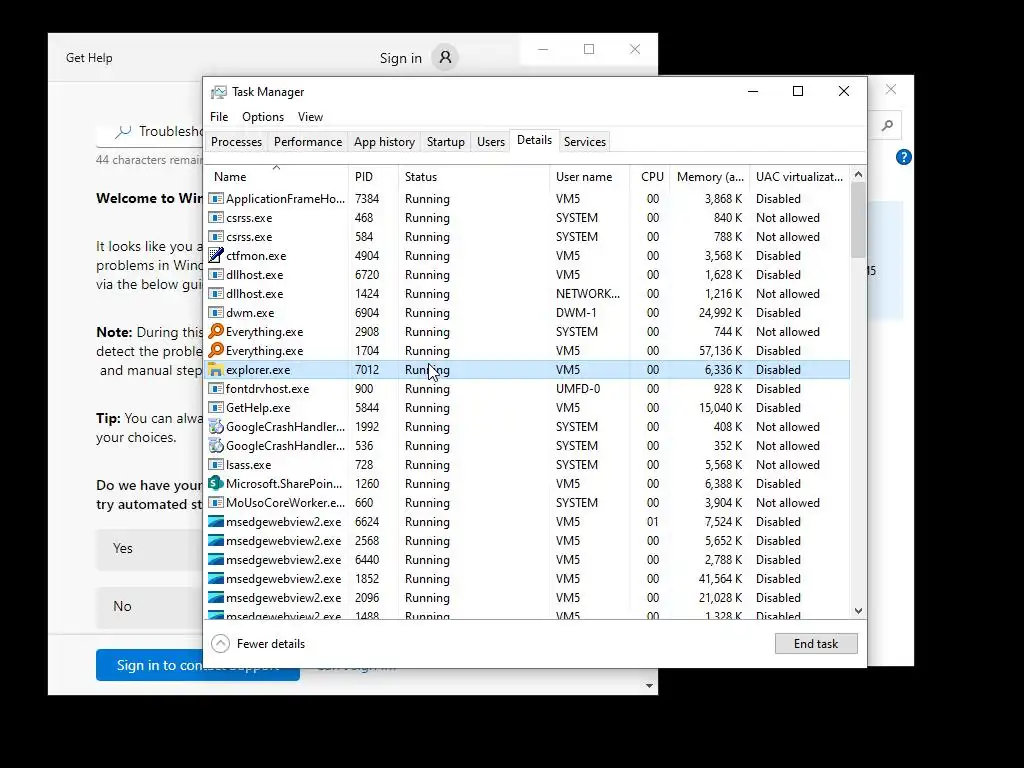Click the Microsoft.SharePoint process icon
The height and width of the screenshot is (768, 1024).
click(216, 483)
